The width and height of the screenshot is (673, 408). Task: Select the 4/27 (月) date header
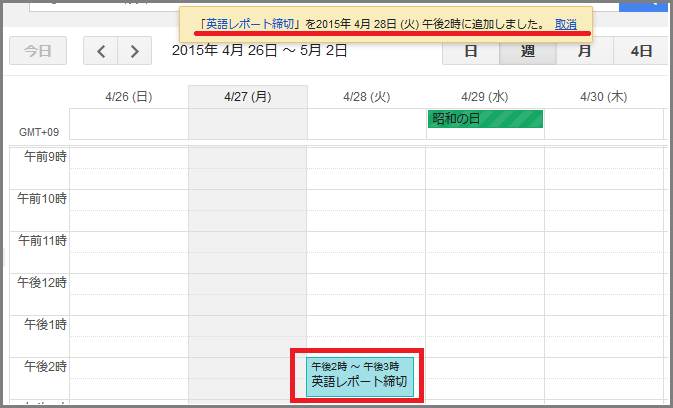[x=247, y=97]
